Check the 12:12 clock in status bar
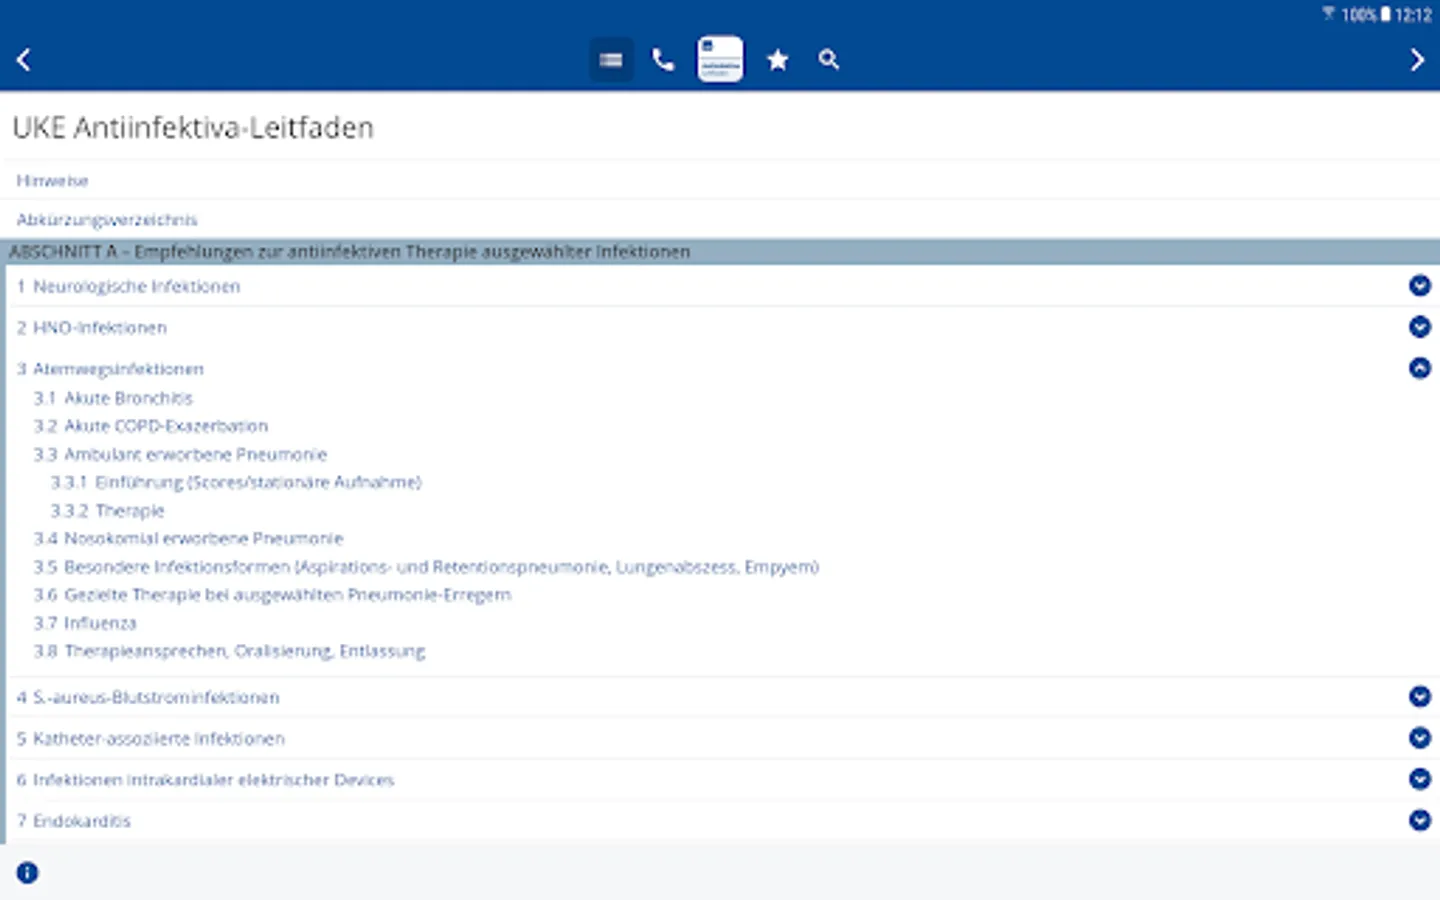 point(1413,14)
